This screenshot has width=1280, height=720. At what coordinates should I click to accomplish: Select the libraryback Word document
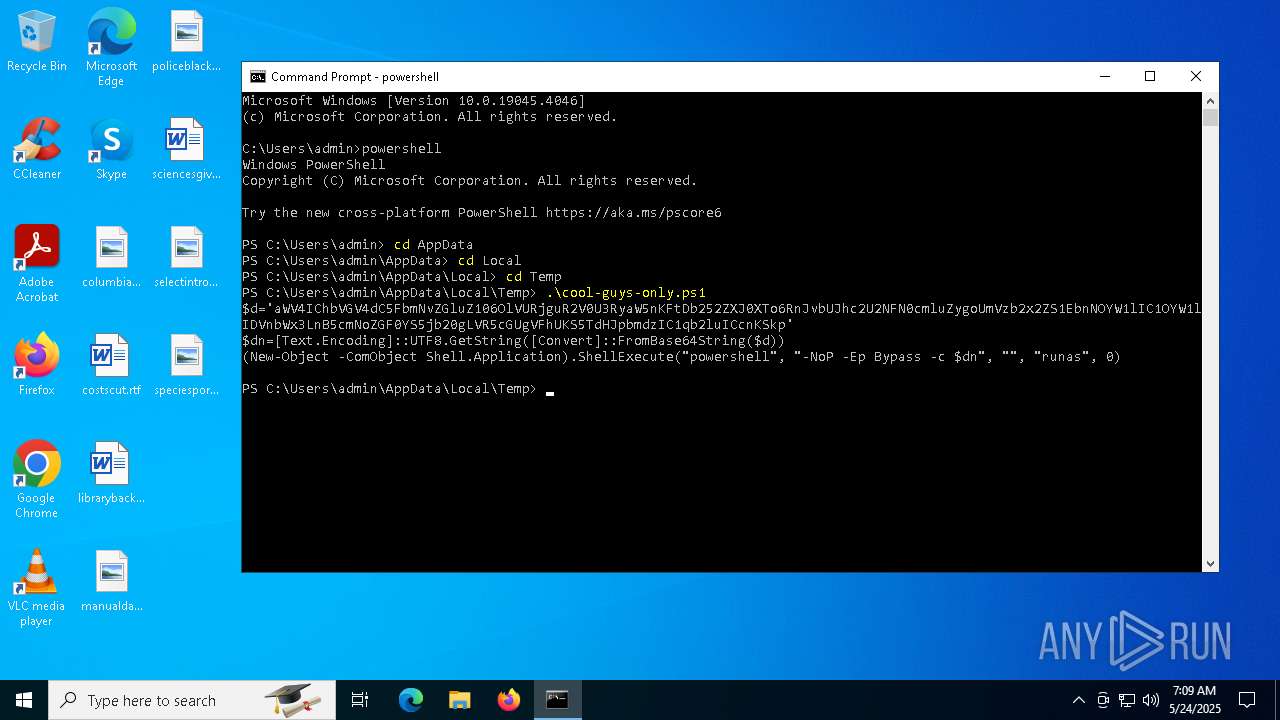coord(111,474)
